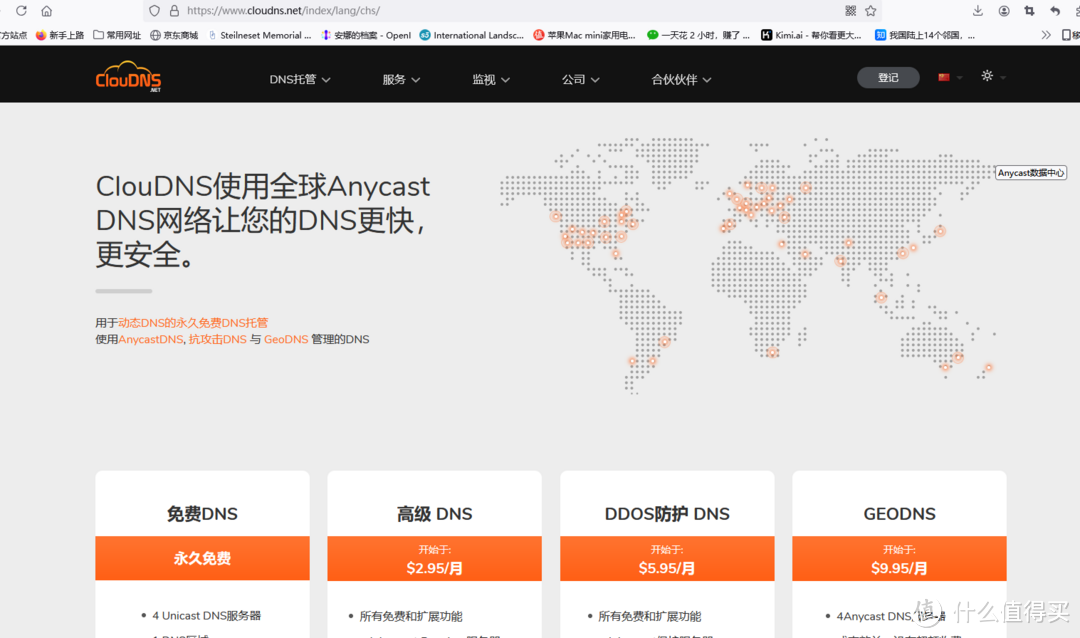This screenshot has width=1080, height=638.
Task: Open the browser account profile icon
Action: (1004, 11)
